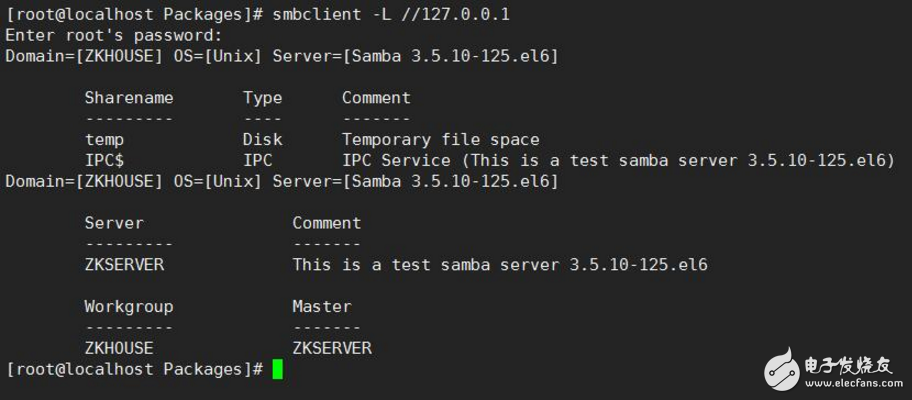Select the temp share name

(104, 140)
